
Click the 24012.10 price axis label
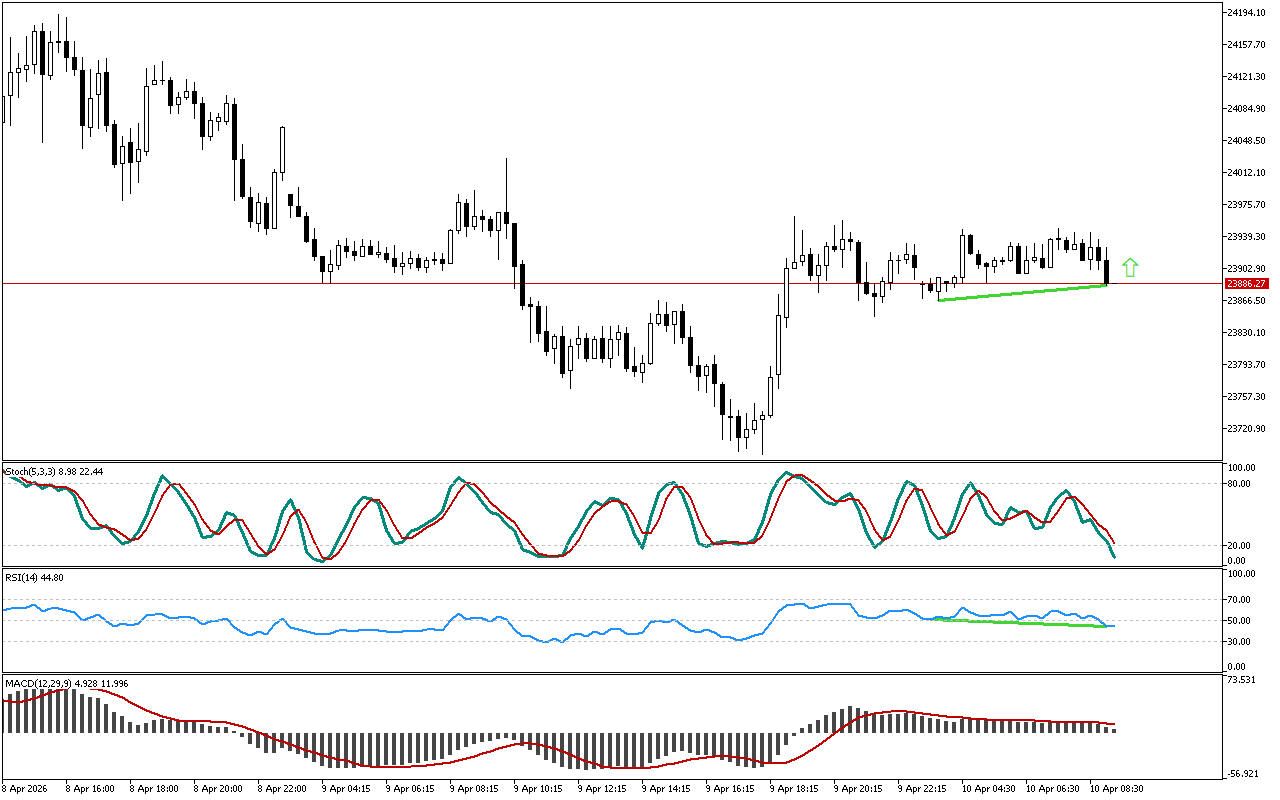click(1246, 172)
